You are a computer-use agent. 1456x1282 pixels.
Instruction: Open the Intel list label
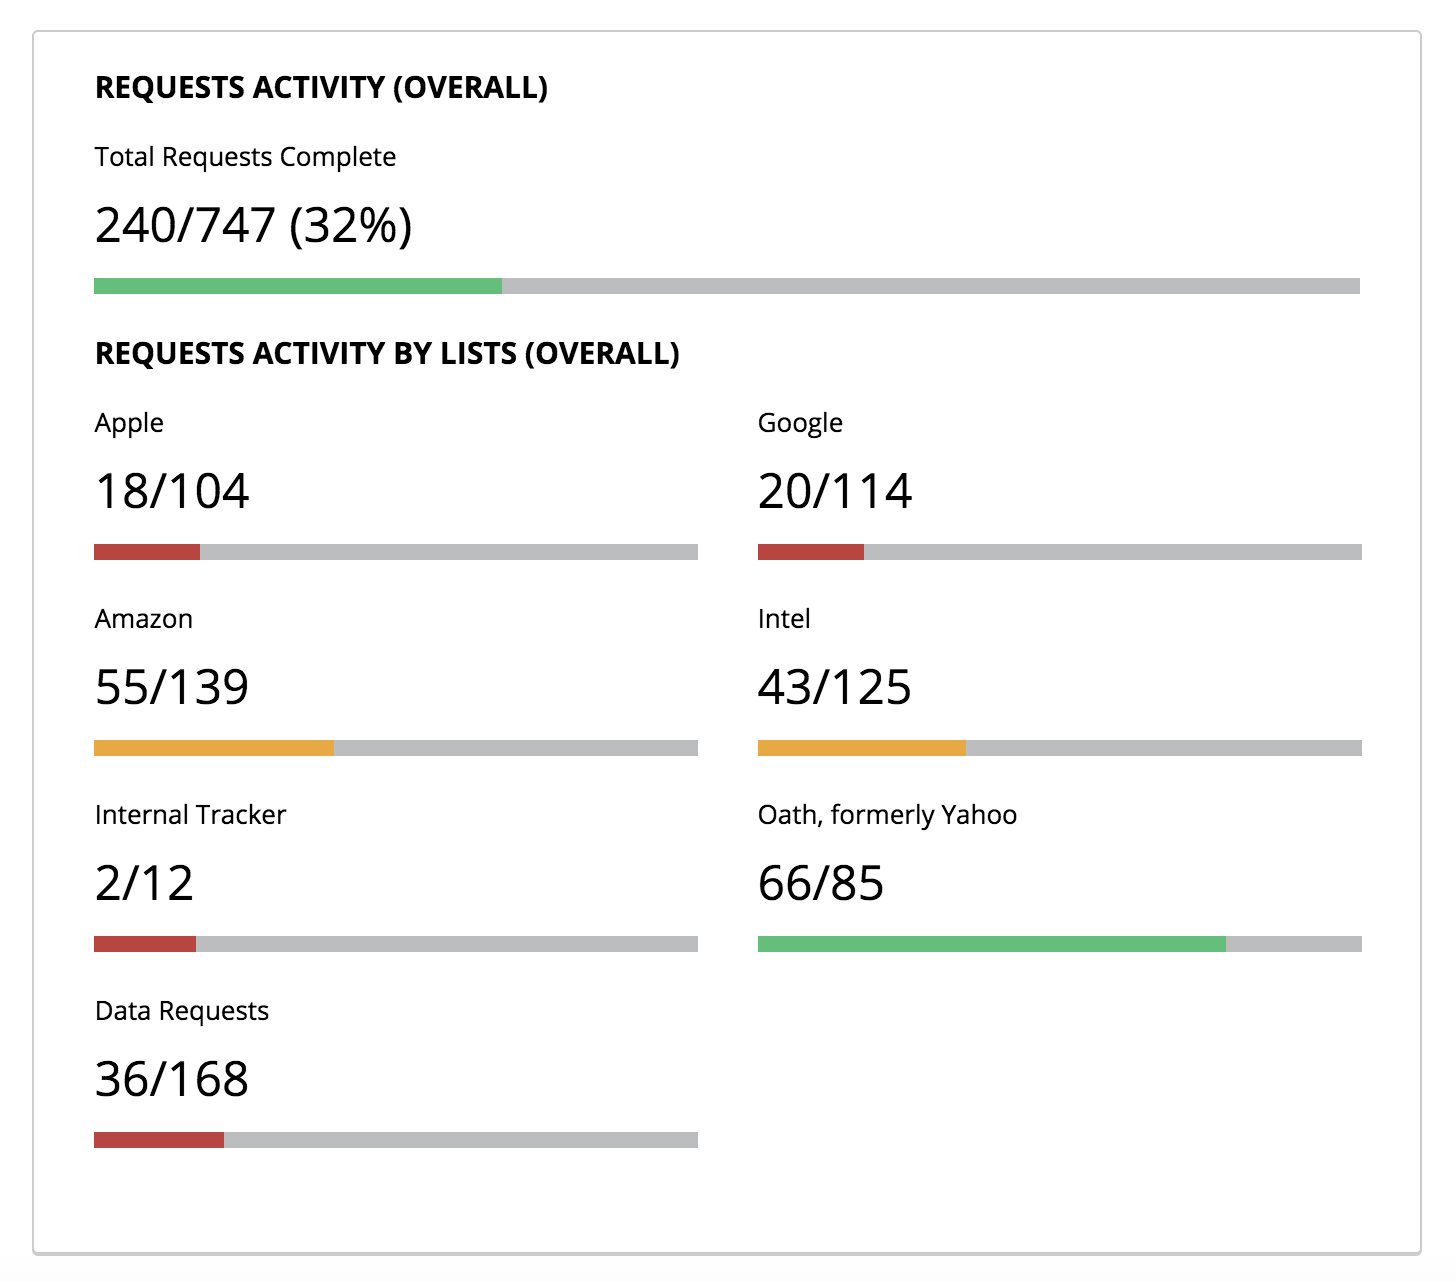[784, 619]
